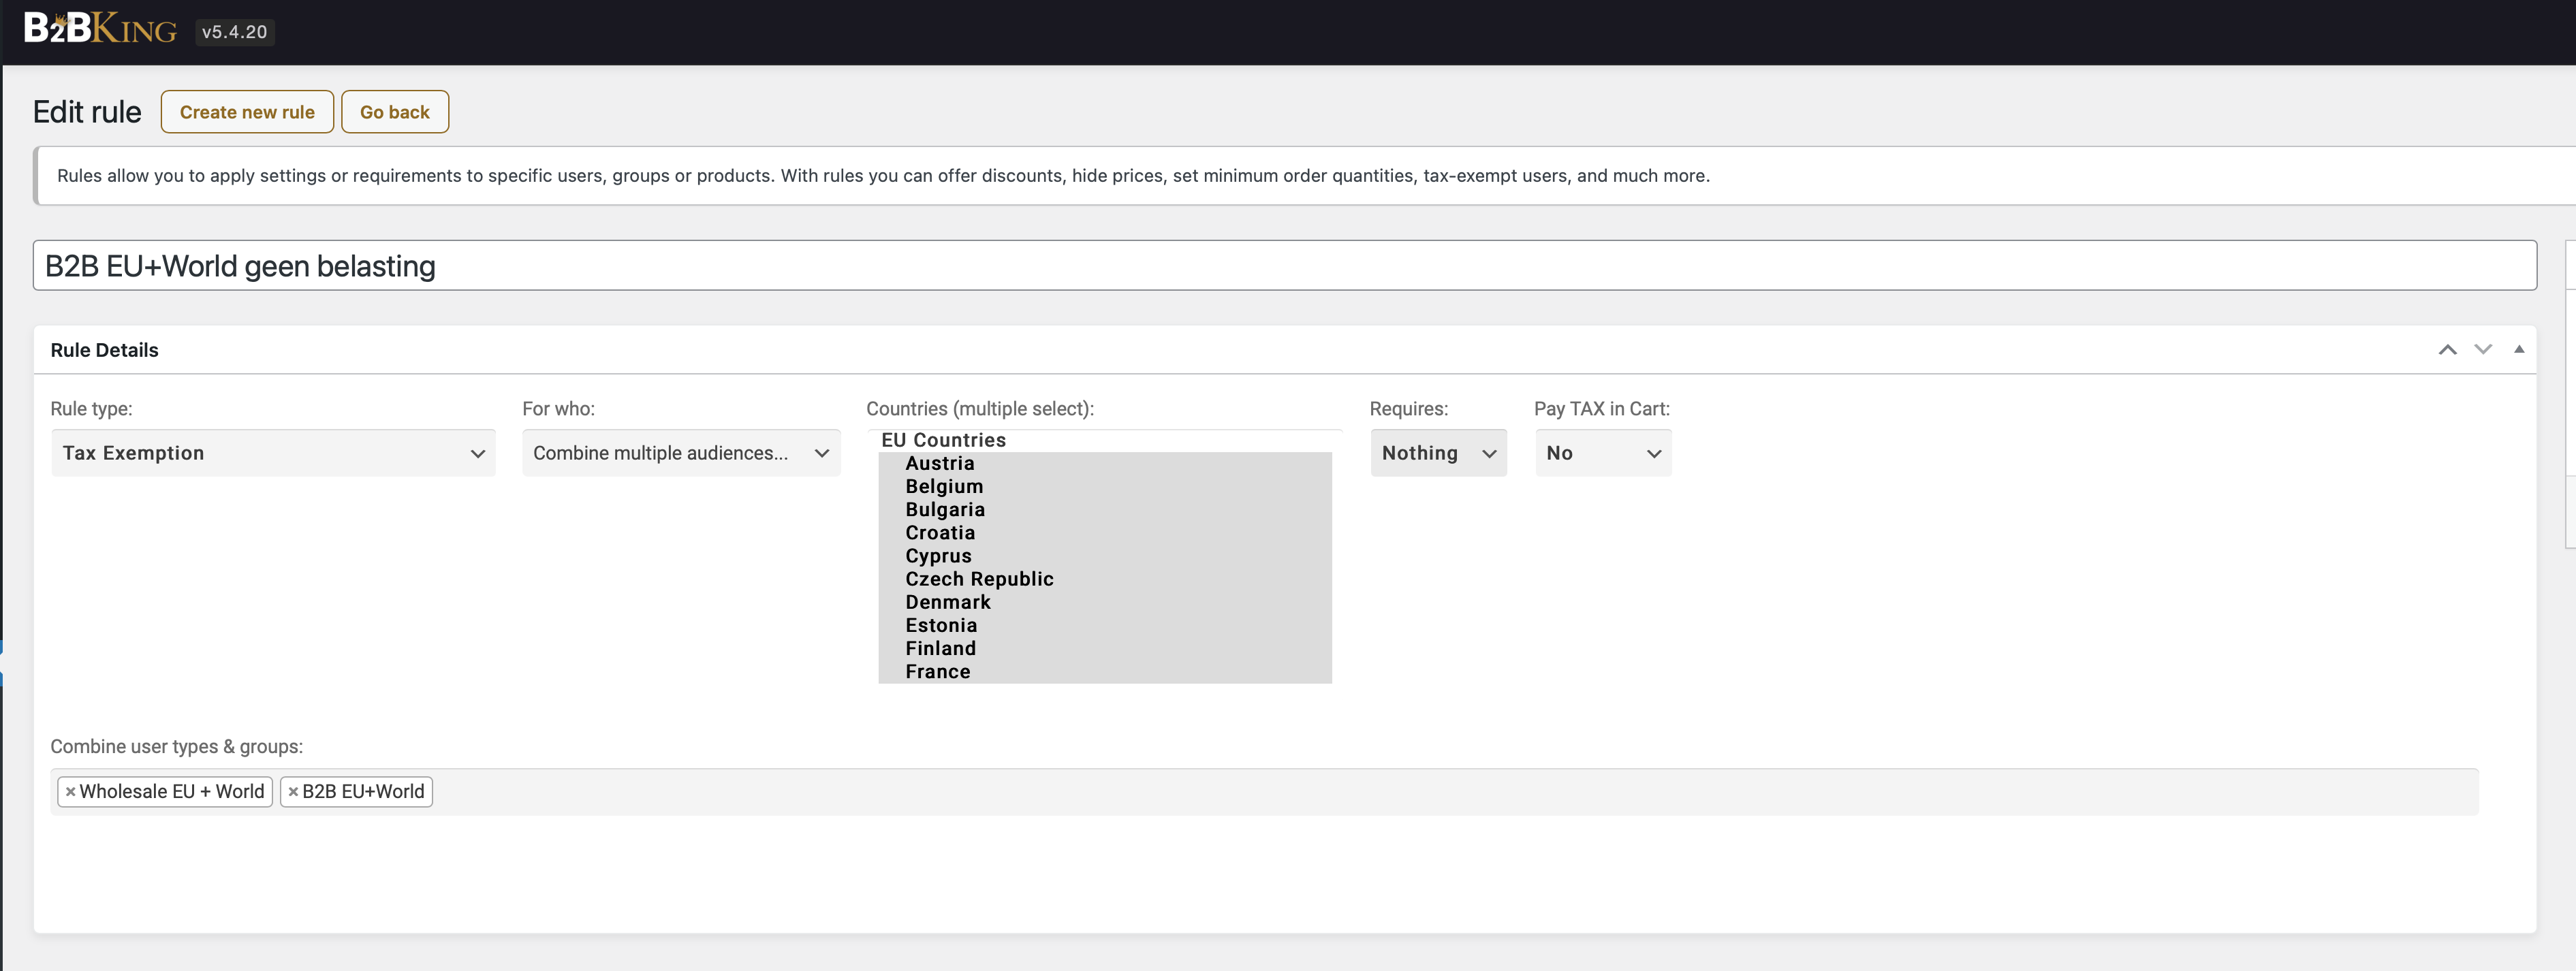Select Belgium in countries list
Viewport: 2576px width, 971px height.
coord(944,487)
